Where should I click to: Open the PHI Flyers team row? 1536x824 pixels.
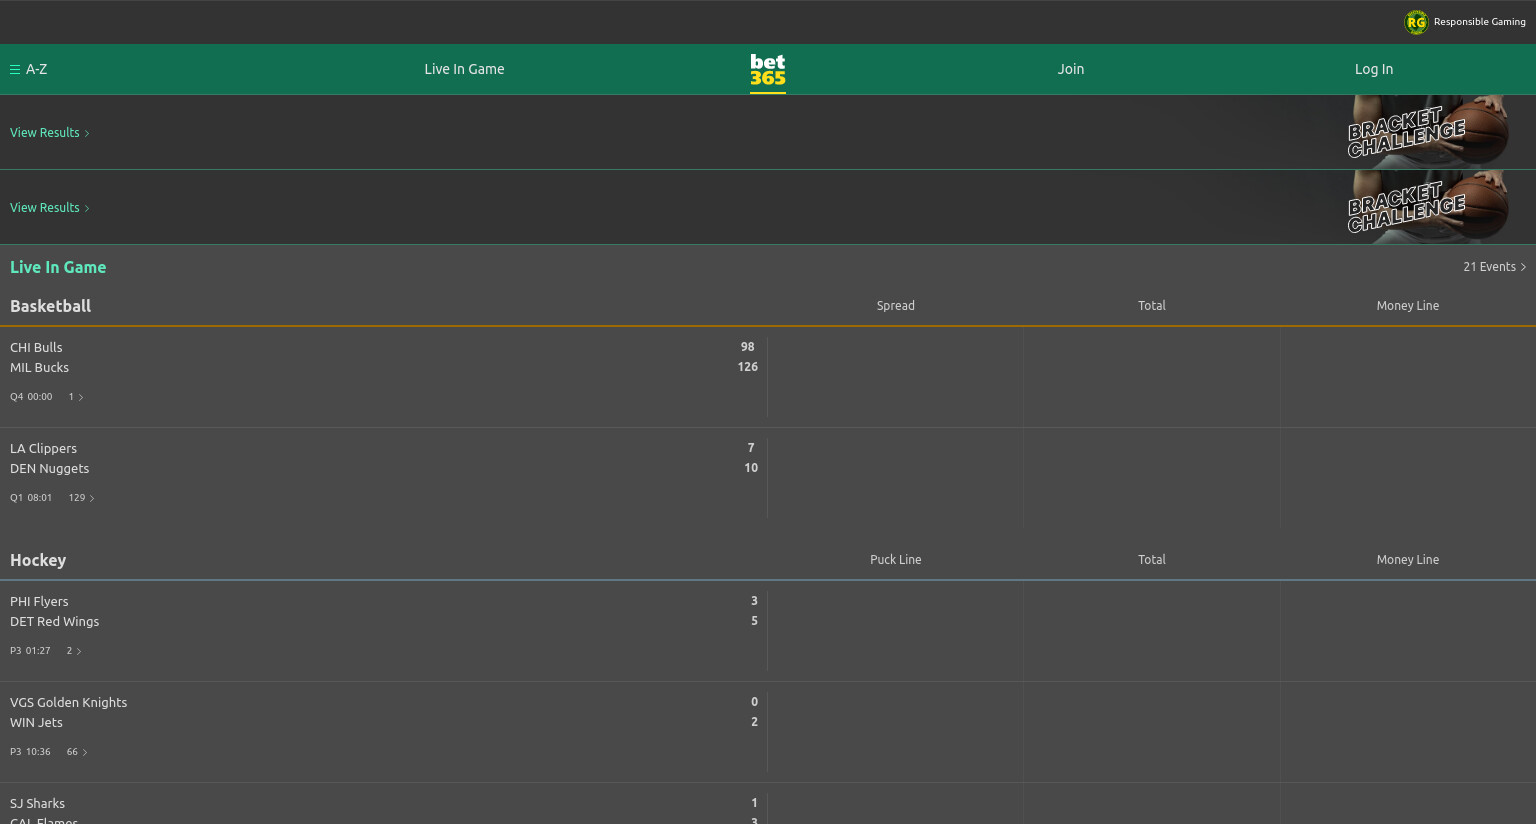tap(39, 601)
